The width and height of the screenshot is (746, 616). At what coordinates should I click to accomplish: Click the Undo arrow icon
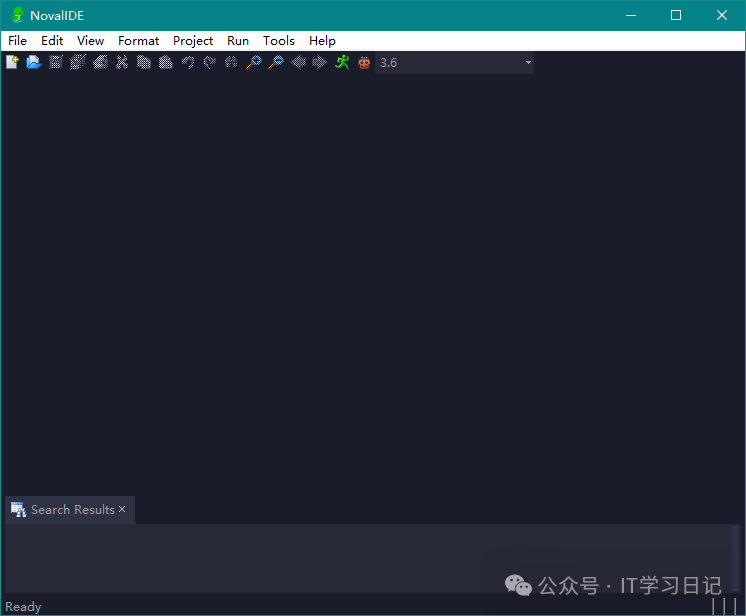click(x=188, y=62)
